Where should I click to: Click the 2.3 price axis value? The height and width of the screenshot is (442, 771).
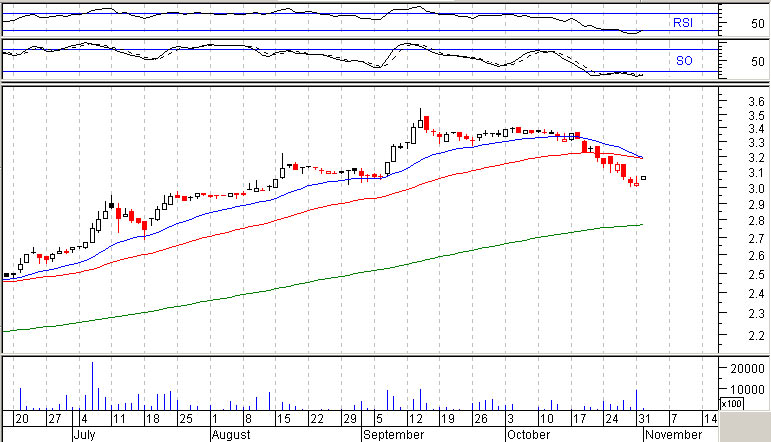tap(756, 314)
